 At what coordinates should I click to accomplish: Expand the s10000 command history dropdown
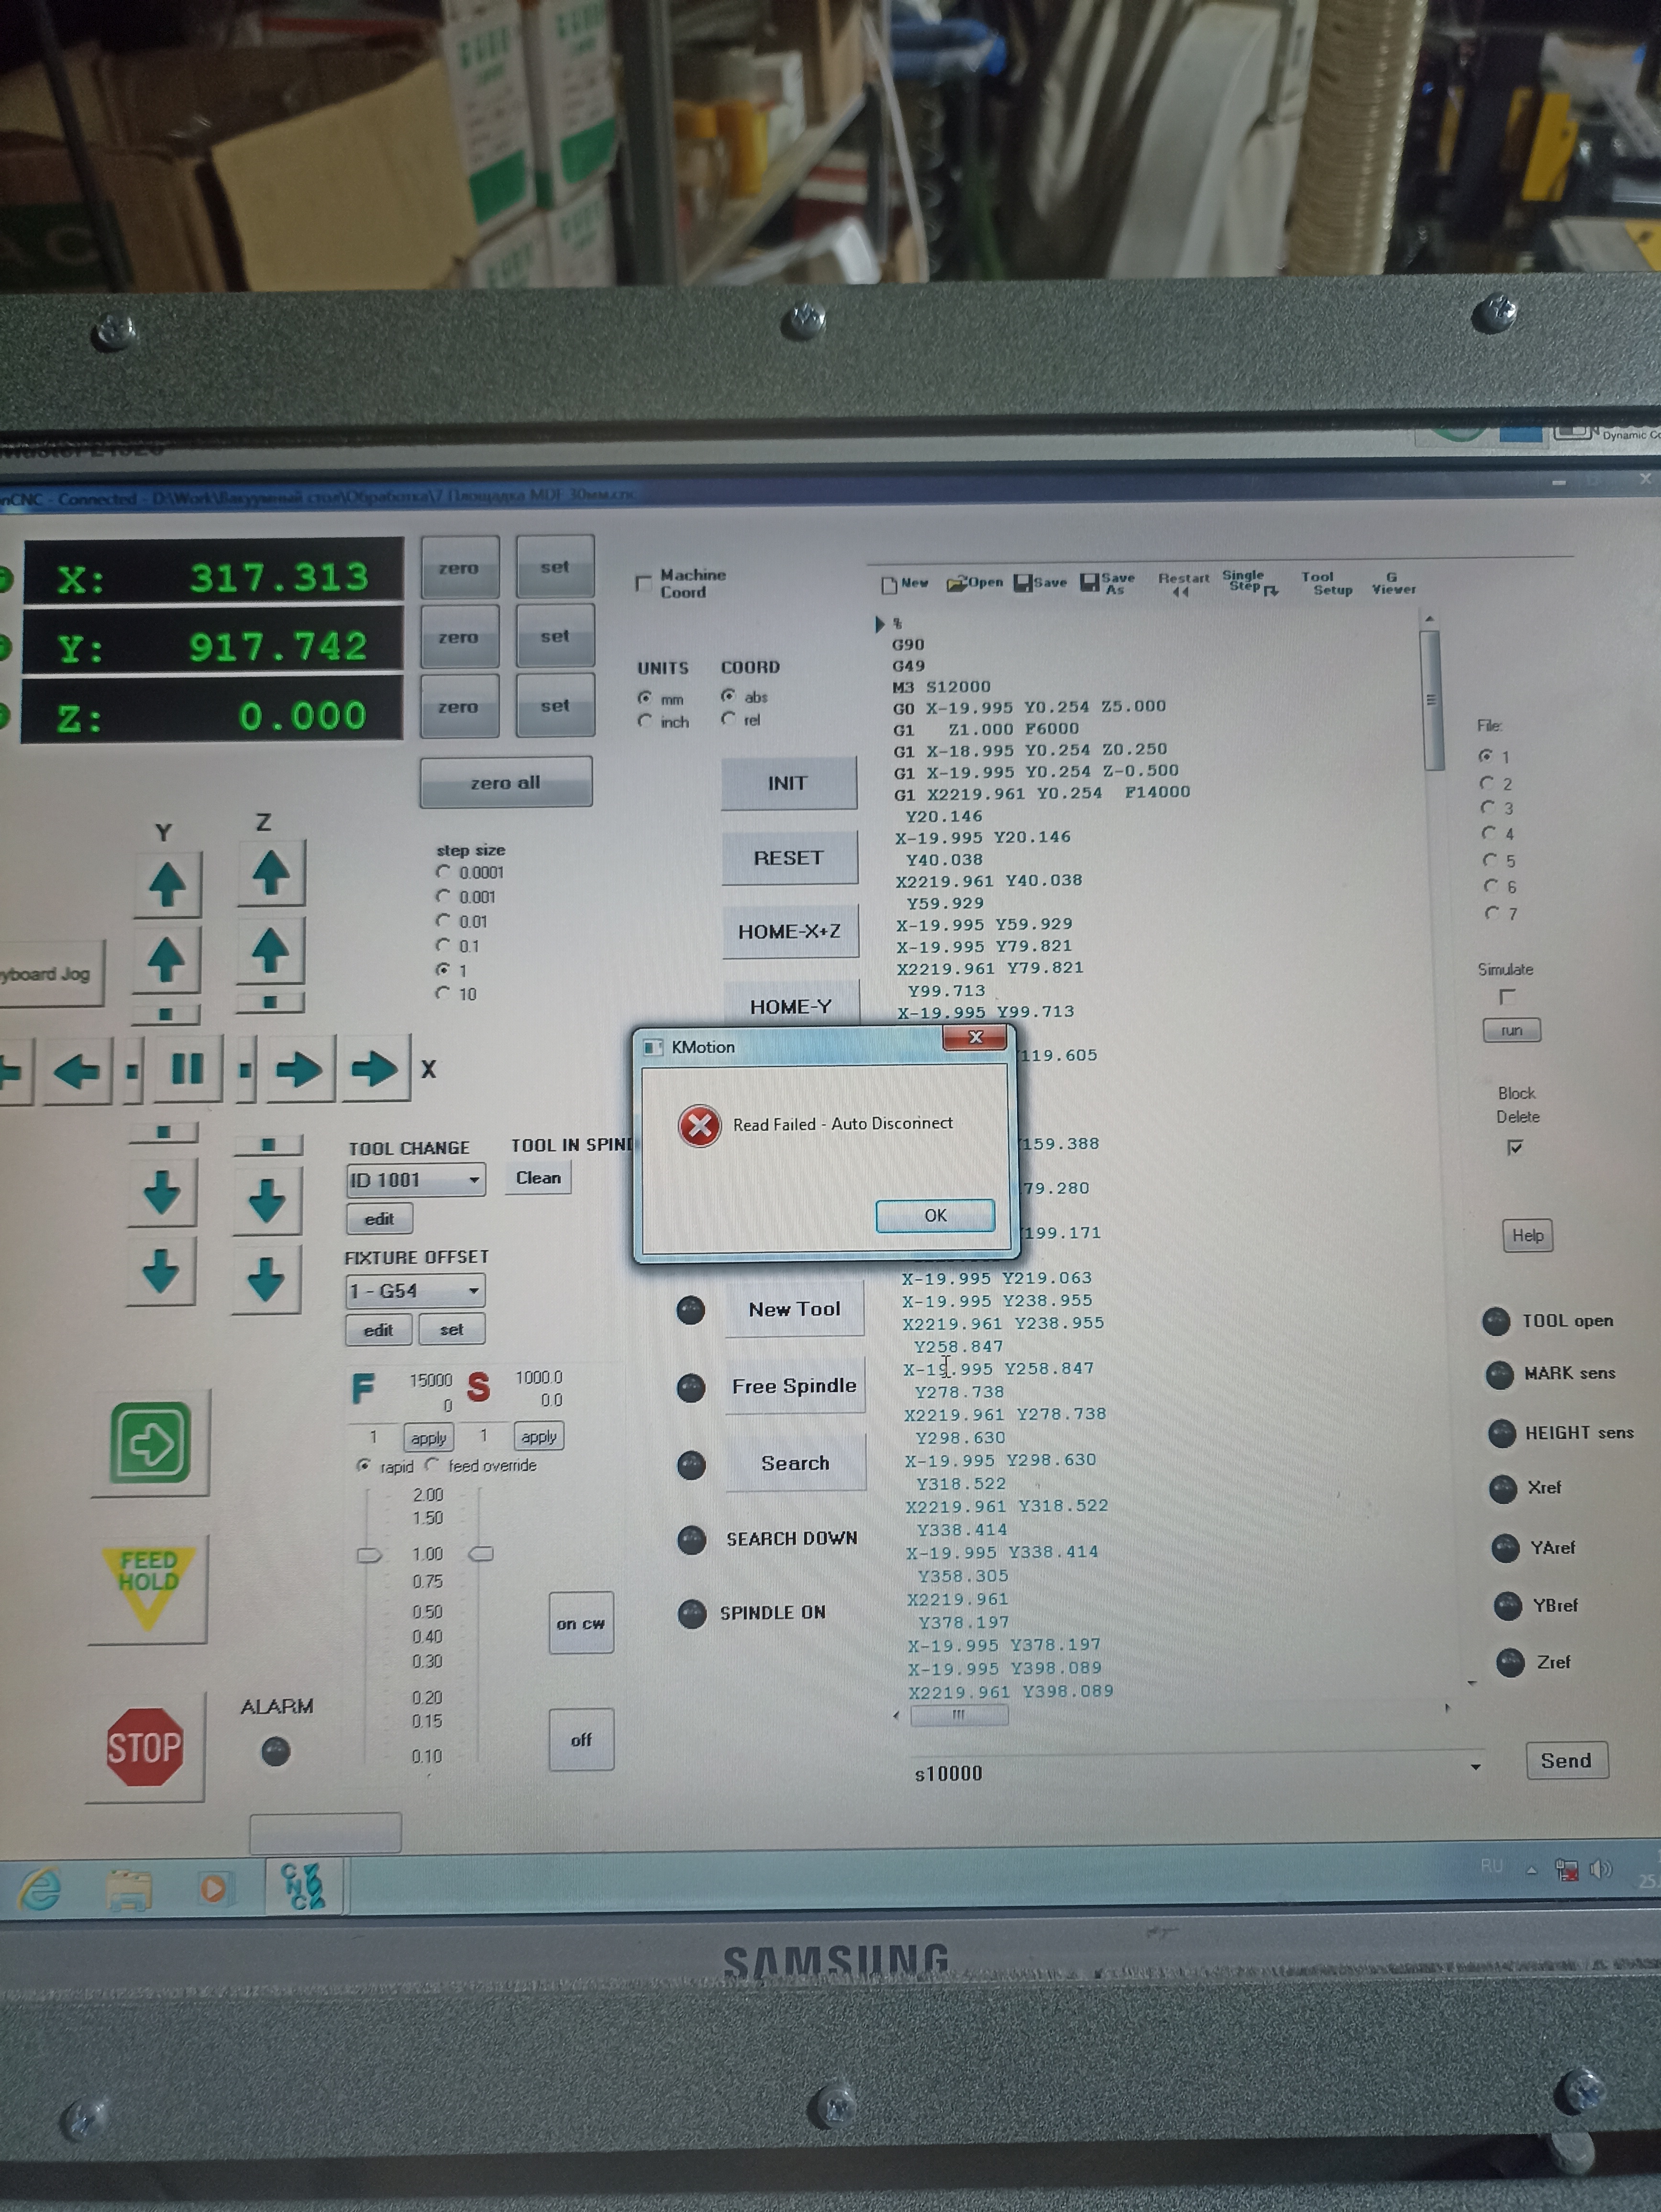1475,1768
